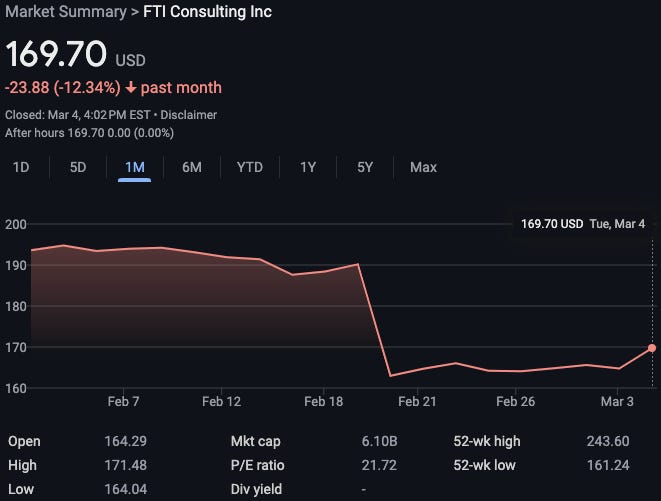661x501 pixels.
Task: Click the Feb 18 axis label
Action: tap(323, 401)
